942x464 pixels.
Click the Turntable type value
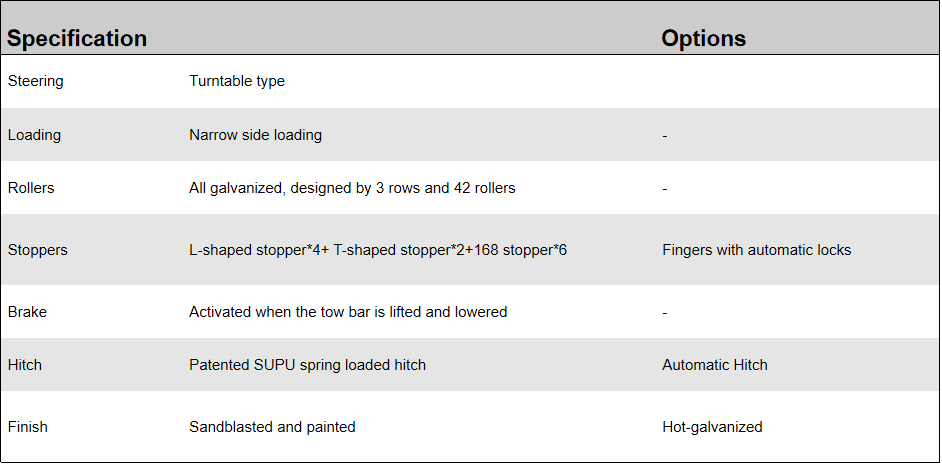point(237,81)
